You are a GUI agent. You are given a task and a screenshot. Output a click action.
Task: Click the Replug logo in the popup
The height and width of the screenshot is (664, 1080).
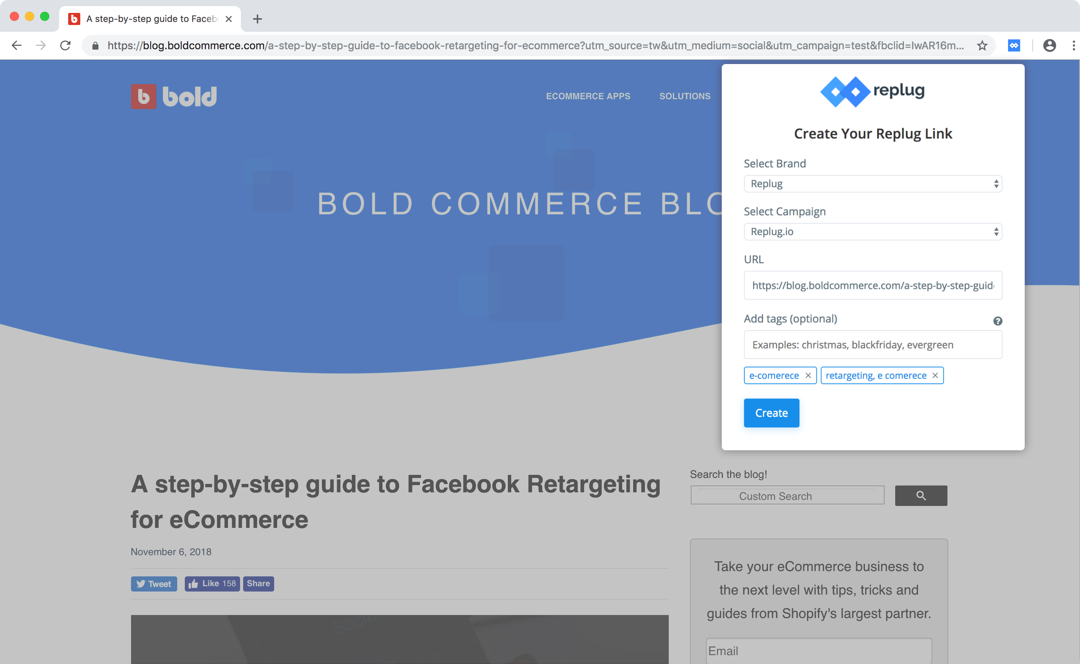(x=873, y=91)
